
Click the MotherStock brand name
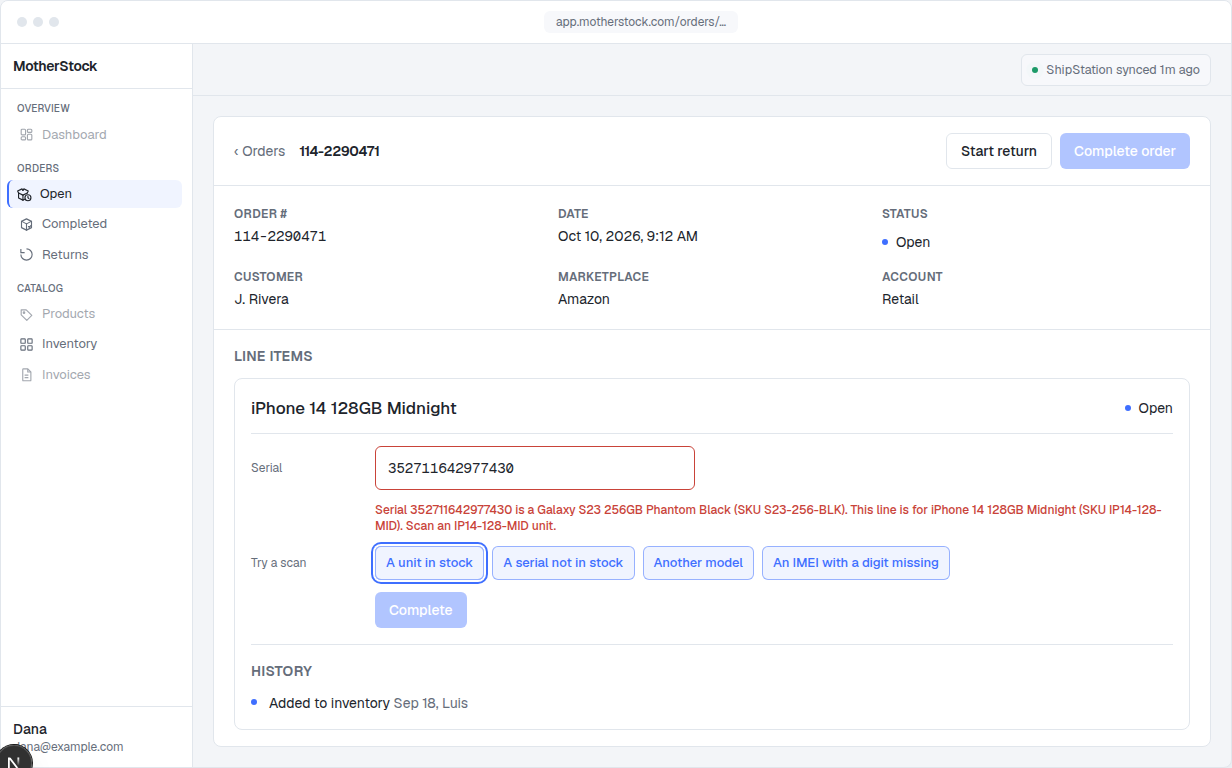[x=55, y=66]
